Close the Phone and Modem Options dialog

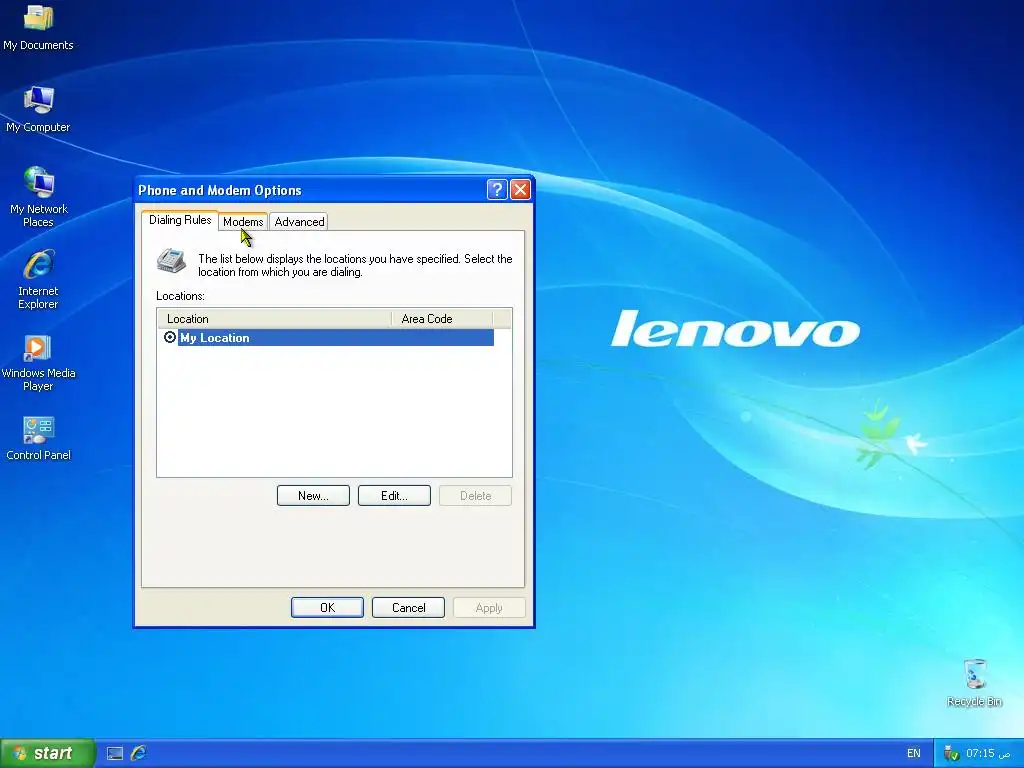tap(520, 190)
